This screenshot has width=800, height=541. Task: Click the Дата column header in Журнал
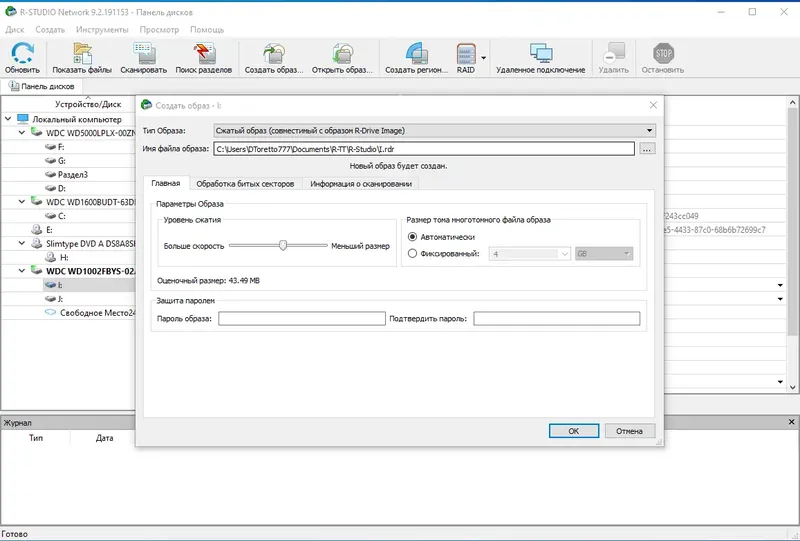pos(105,438)
